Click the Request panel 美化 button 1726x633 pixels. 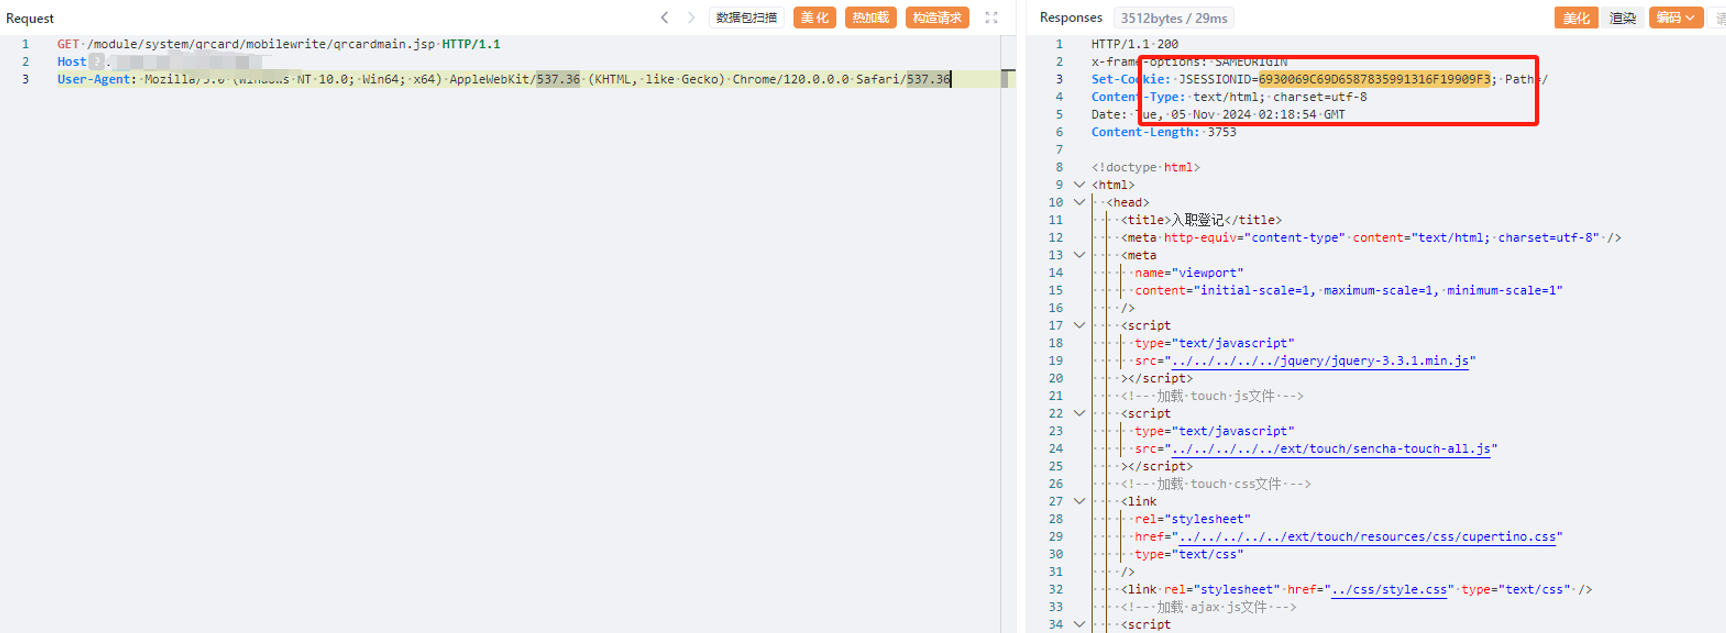pyautogui.click(x=815, y=18)
